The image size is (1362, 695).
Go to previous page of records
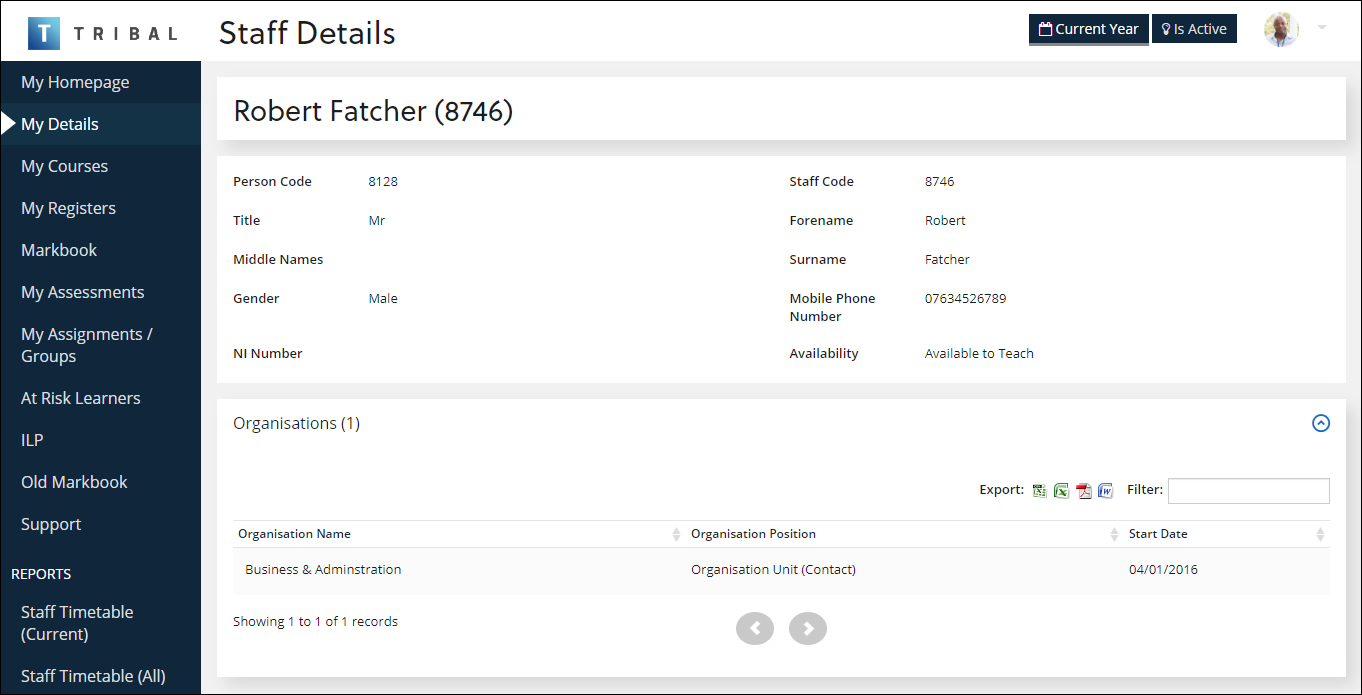[755, 628]
